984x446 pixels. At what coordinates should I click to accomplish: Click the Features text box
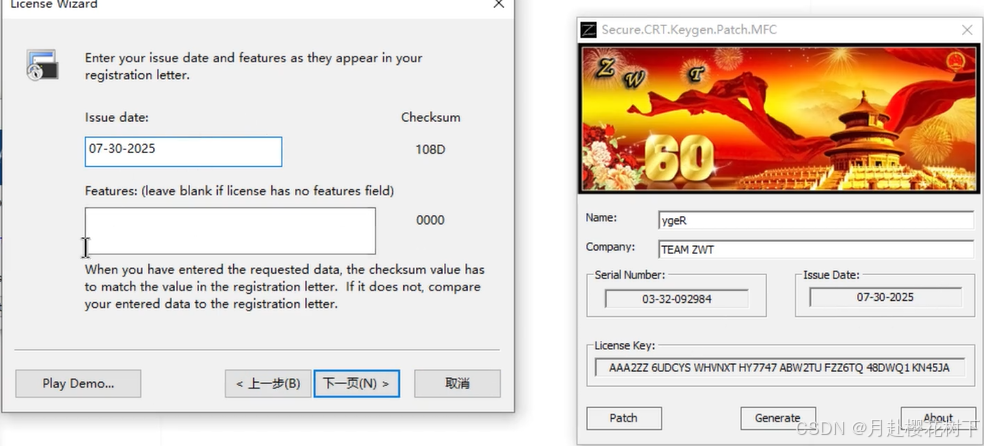pos(230,231)
